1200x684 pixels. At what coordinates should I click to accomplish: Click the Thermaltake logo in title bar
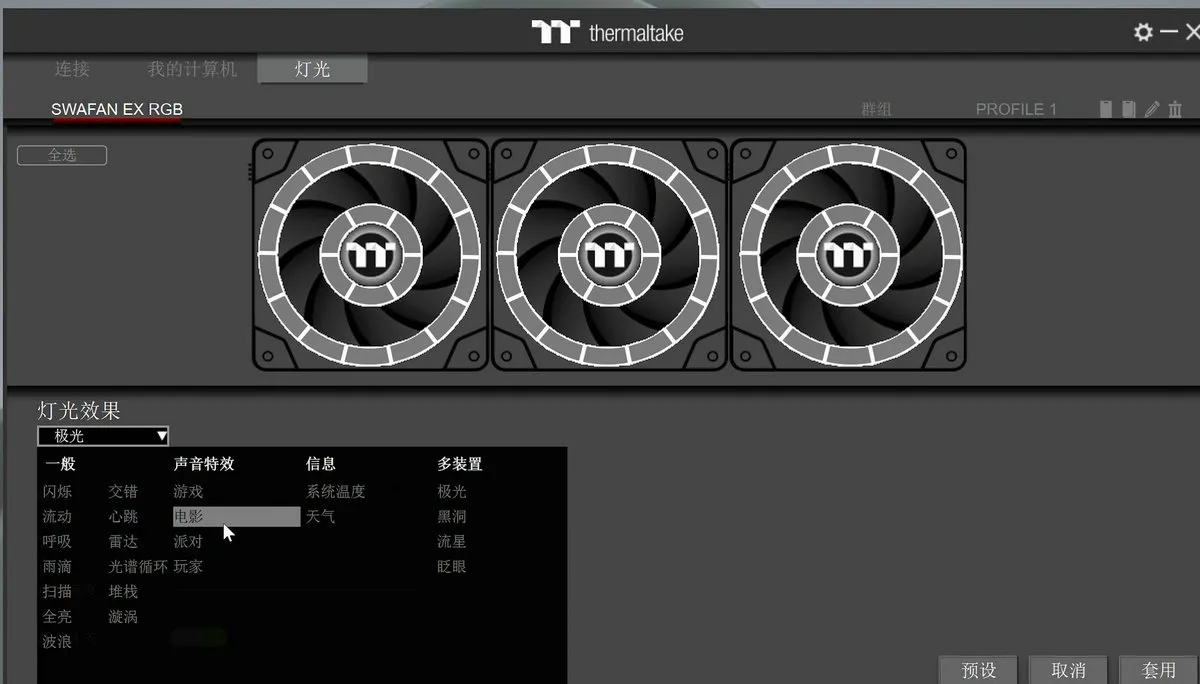point(607,32)
